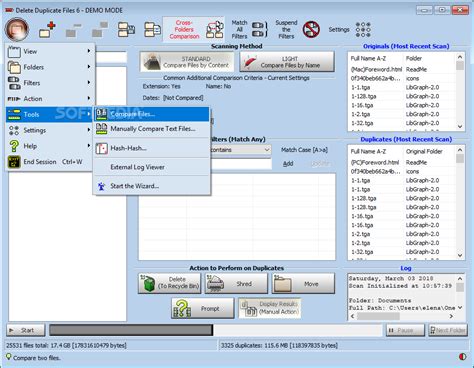Viewport: 474px width, 368px height.
Task: Open the Settings submenu in the menu
Action: click(x=49, y=130)
